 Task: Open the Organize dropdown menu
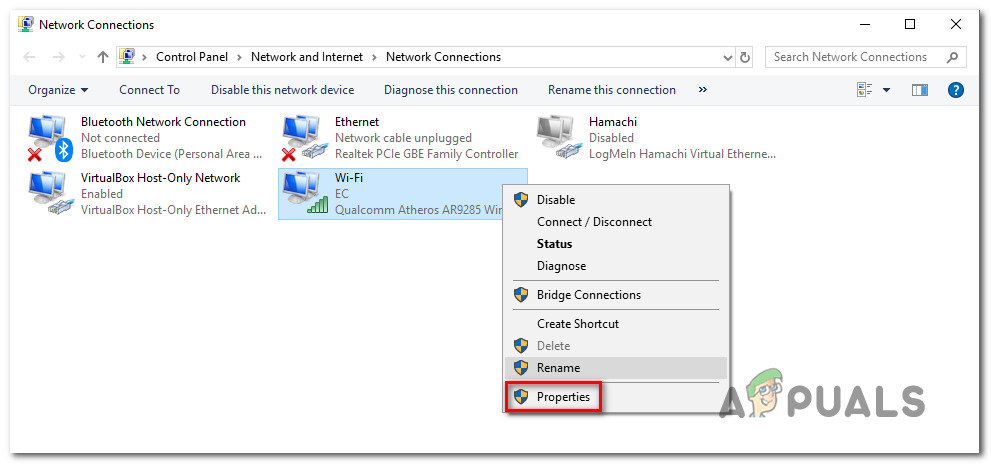click(58, 90)
